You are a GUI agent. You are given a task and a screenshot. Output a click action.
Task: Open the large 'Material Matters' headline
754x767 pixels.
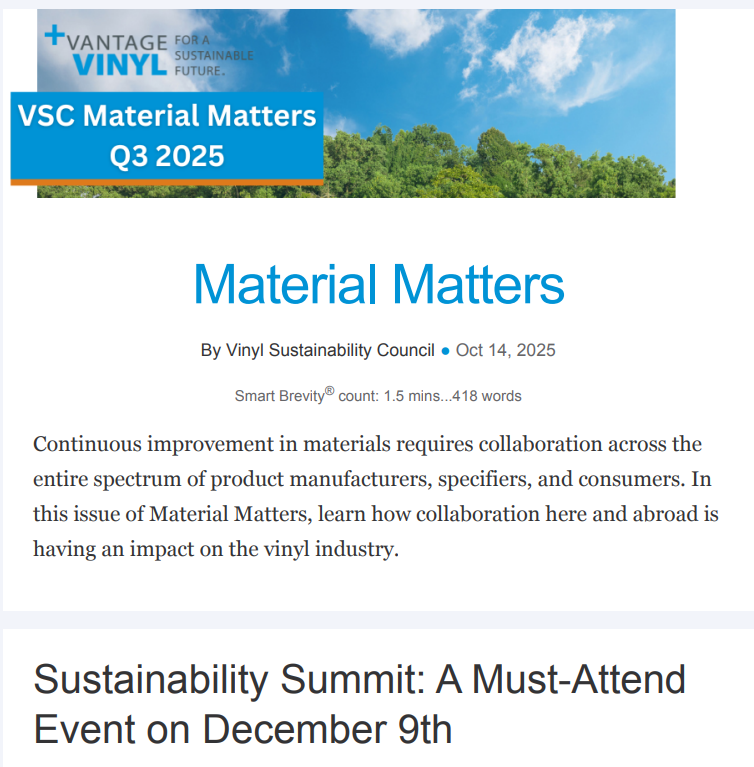(378, 284)
